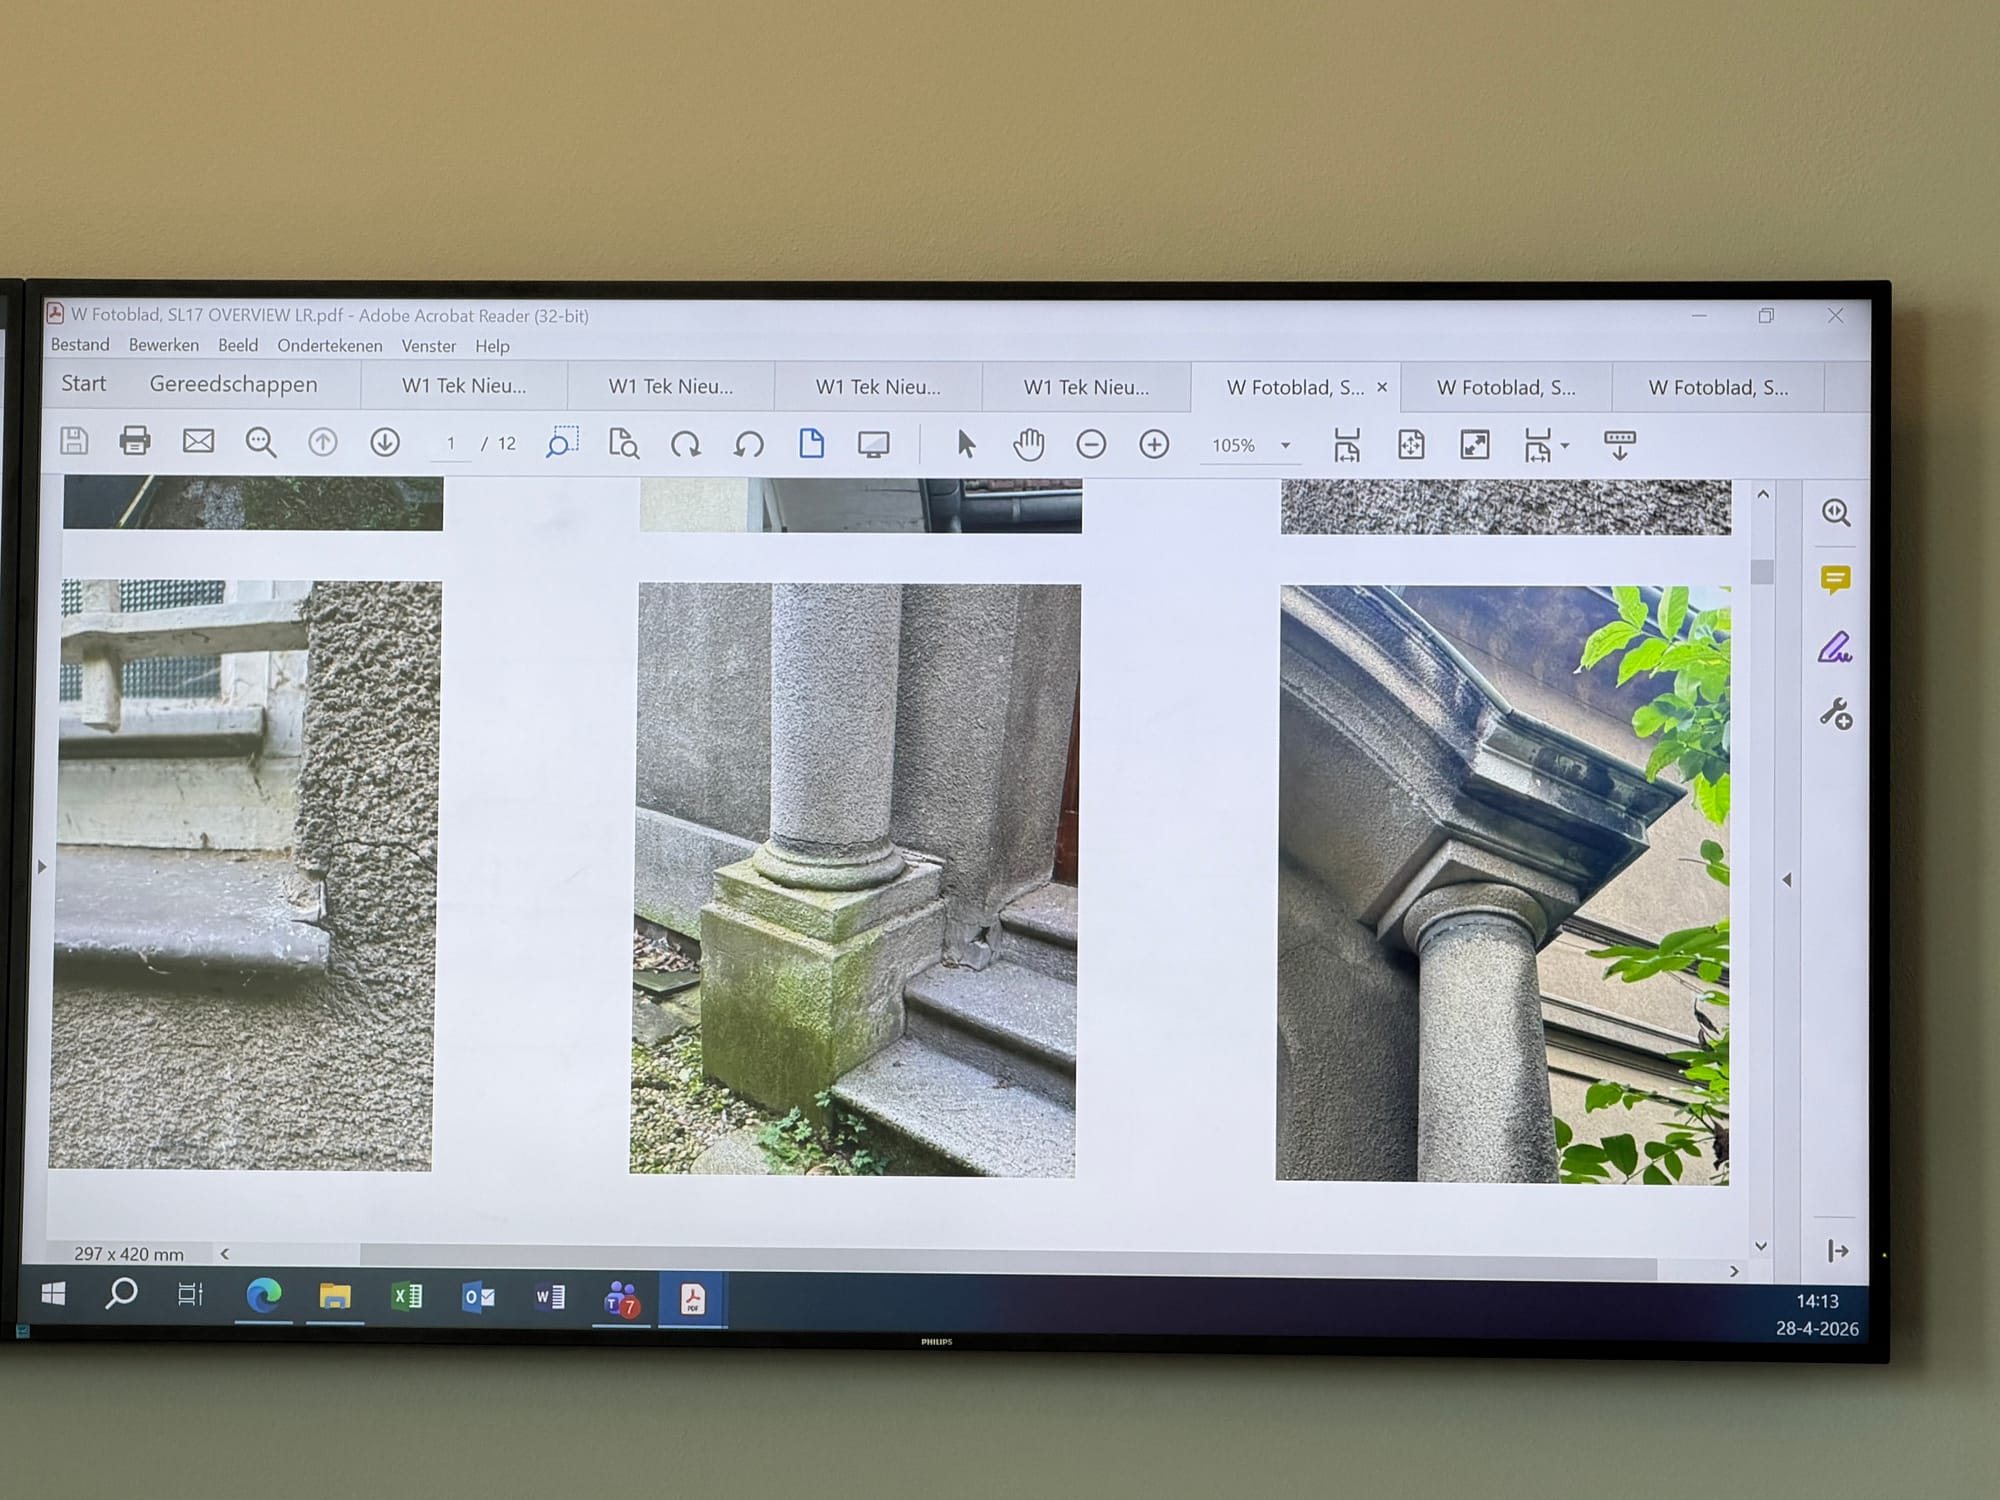This screenshot has width=2000, height=1500.
Task: Open Fill & Sign pen icon
Action: [x=1835, y=648]
